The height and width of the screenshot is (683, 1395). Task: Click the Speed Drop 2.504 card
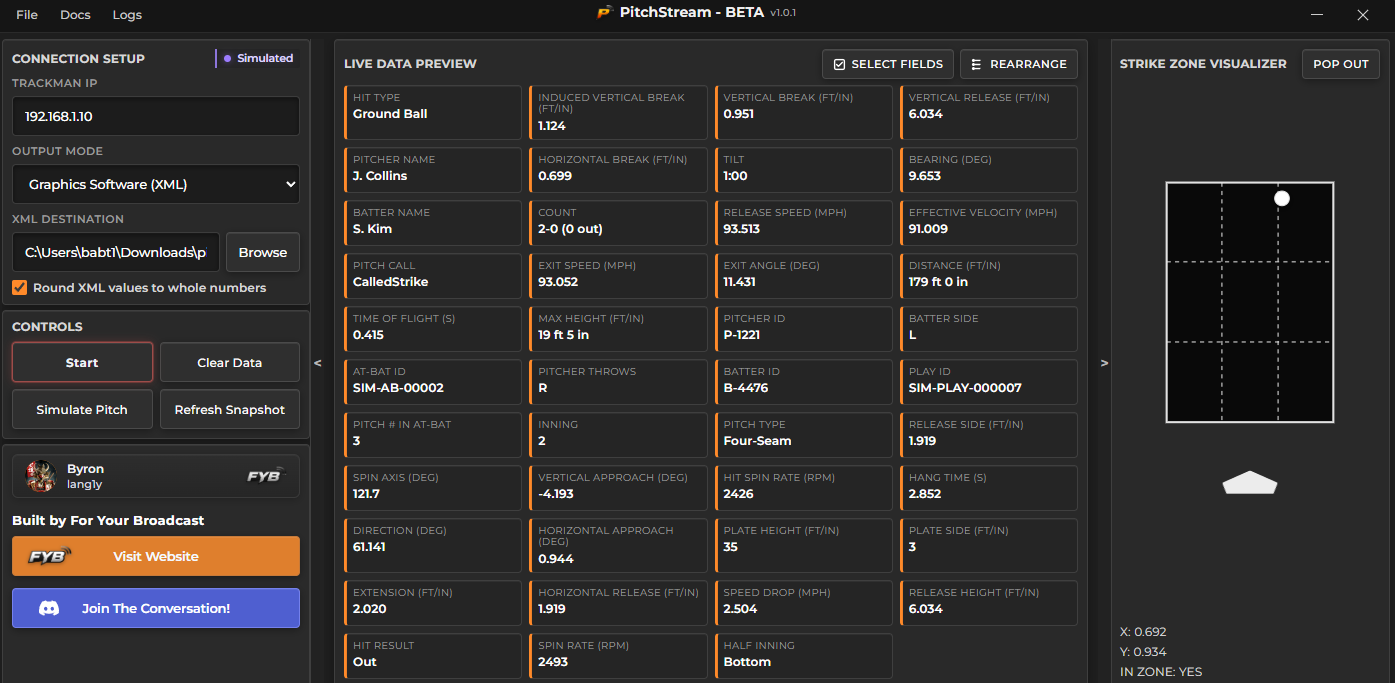pos(806,603)
